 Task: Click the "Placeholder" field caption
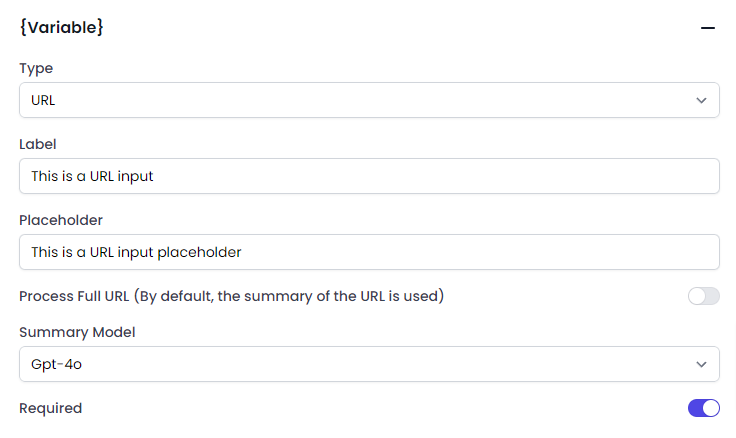click(x=61, y=220)
